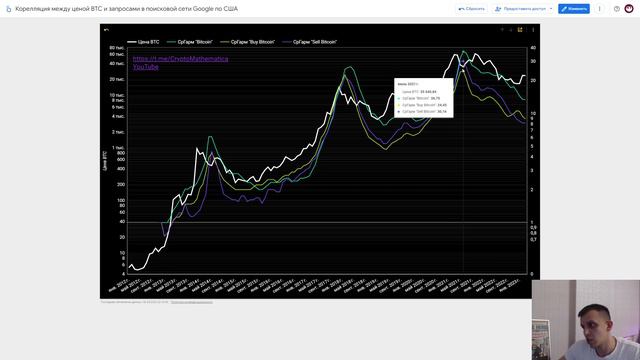Click the blue Изменить edit button
The width and height of the screenshot is (640, 360).
pyautogui.click(x=574, y=9)
